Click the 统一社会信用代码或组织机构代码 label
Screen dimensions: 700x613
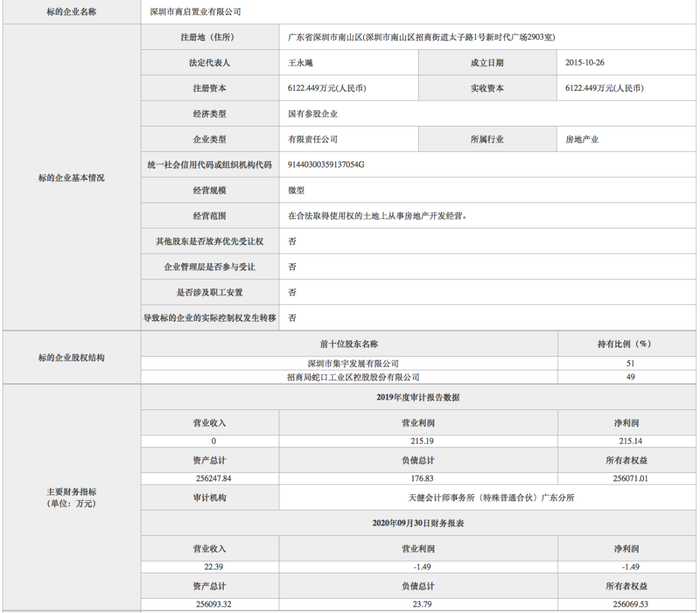(x=210, y=165)
